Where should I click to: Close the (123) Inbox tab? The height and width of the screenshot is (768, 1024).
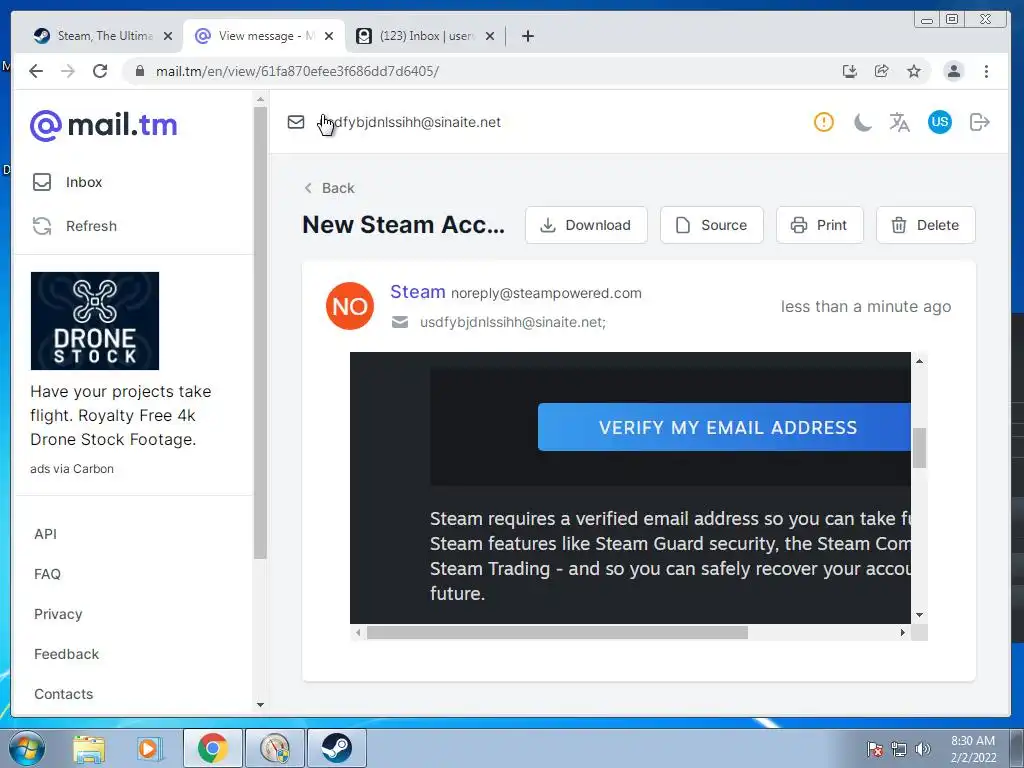tap(490, 36)
